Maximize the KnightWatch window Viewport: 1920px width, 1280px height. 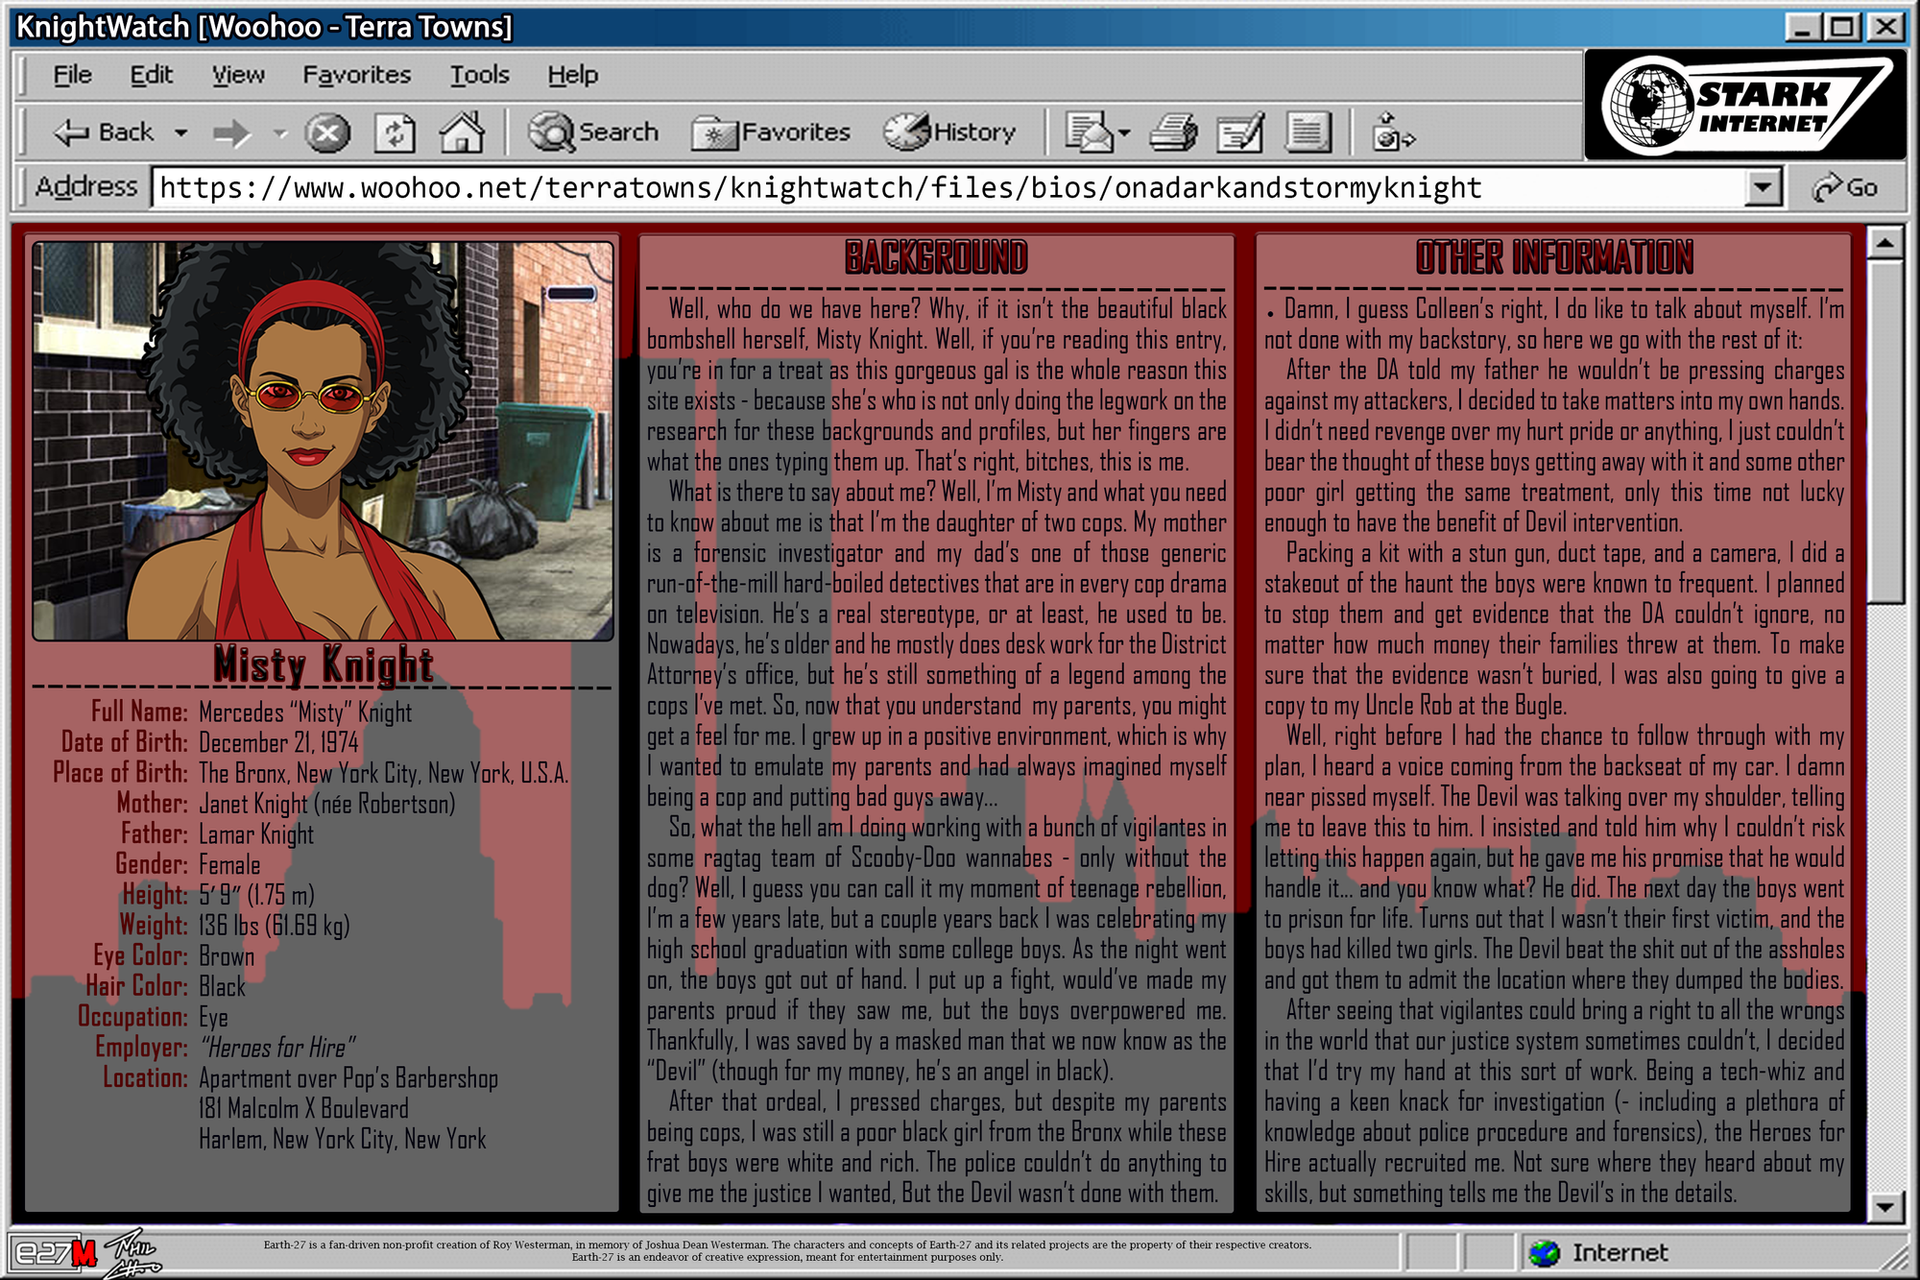click(1842, 27)
